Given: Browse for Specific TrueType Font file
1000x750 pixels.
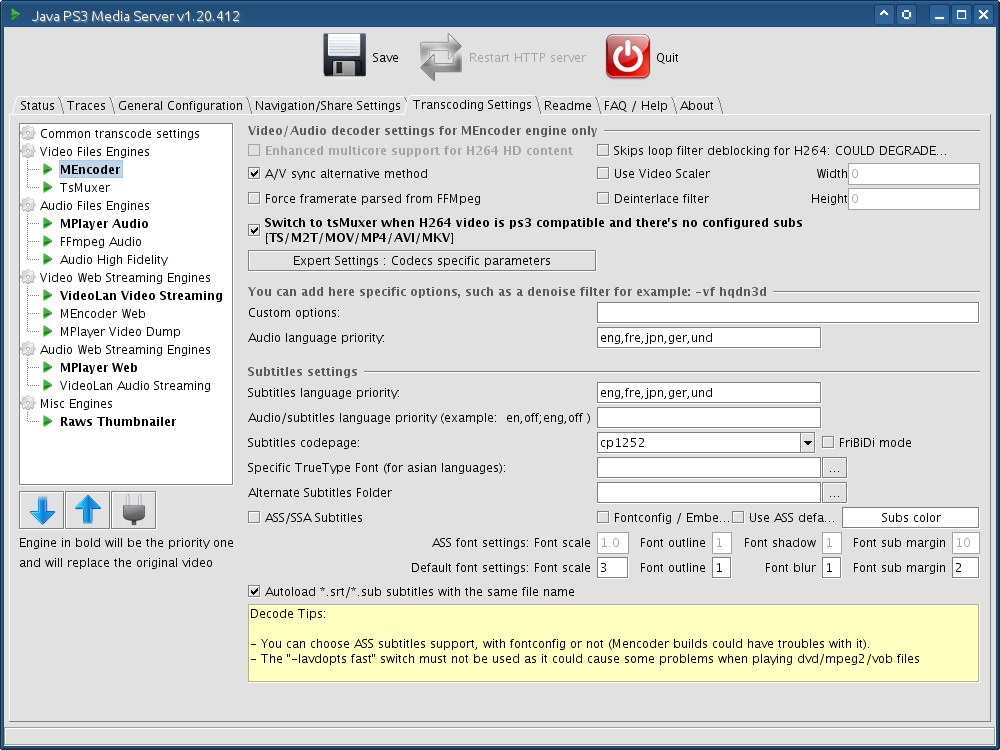Looking at the screenshot, I should click(x=834, y=468).
